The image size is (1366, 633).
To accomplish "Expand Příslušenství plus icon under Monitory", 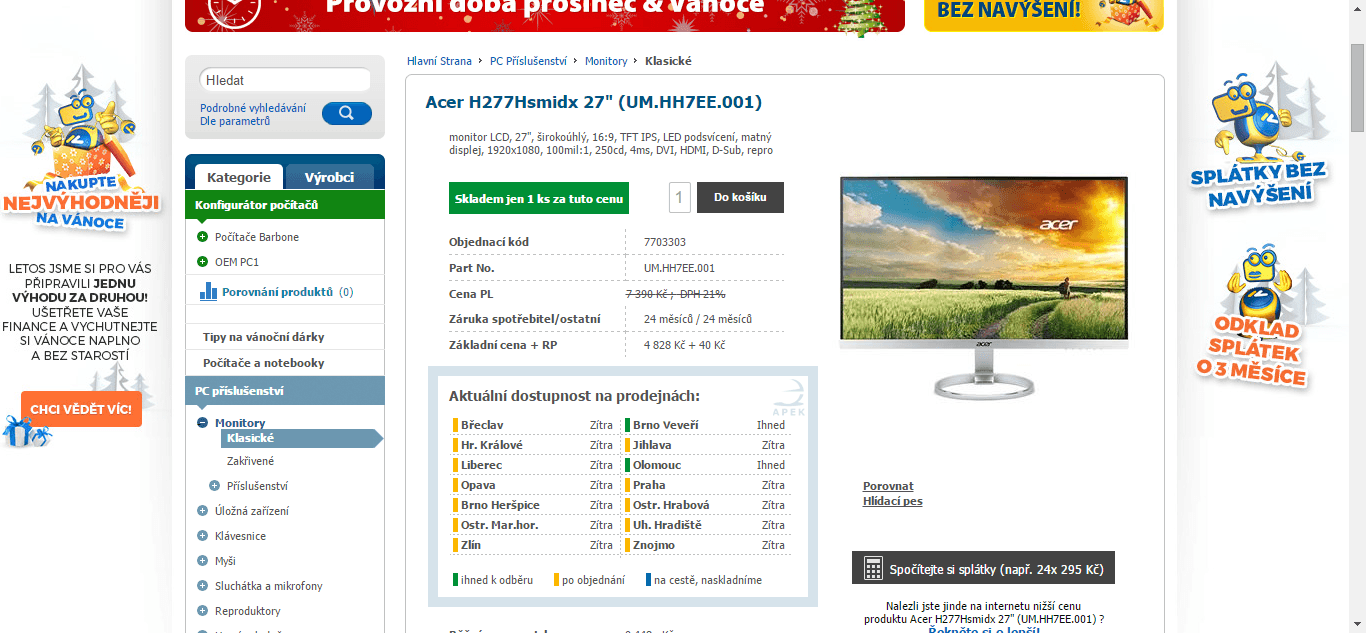I will pyautogui.click(x=214, y=486).
